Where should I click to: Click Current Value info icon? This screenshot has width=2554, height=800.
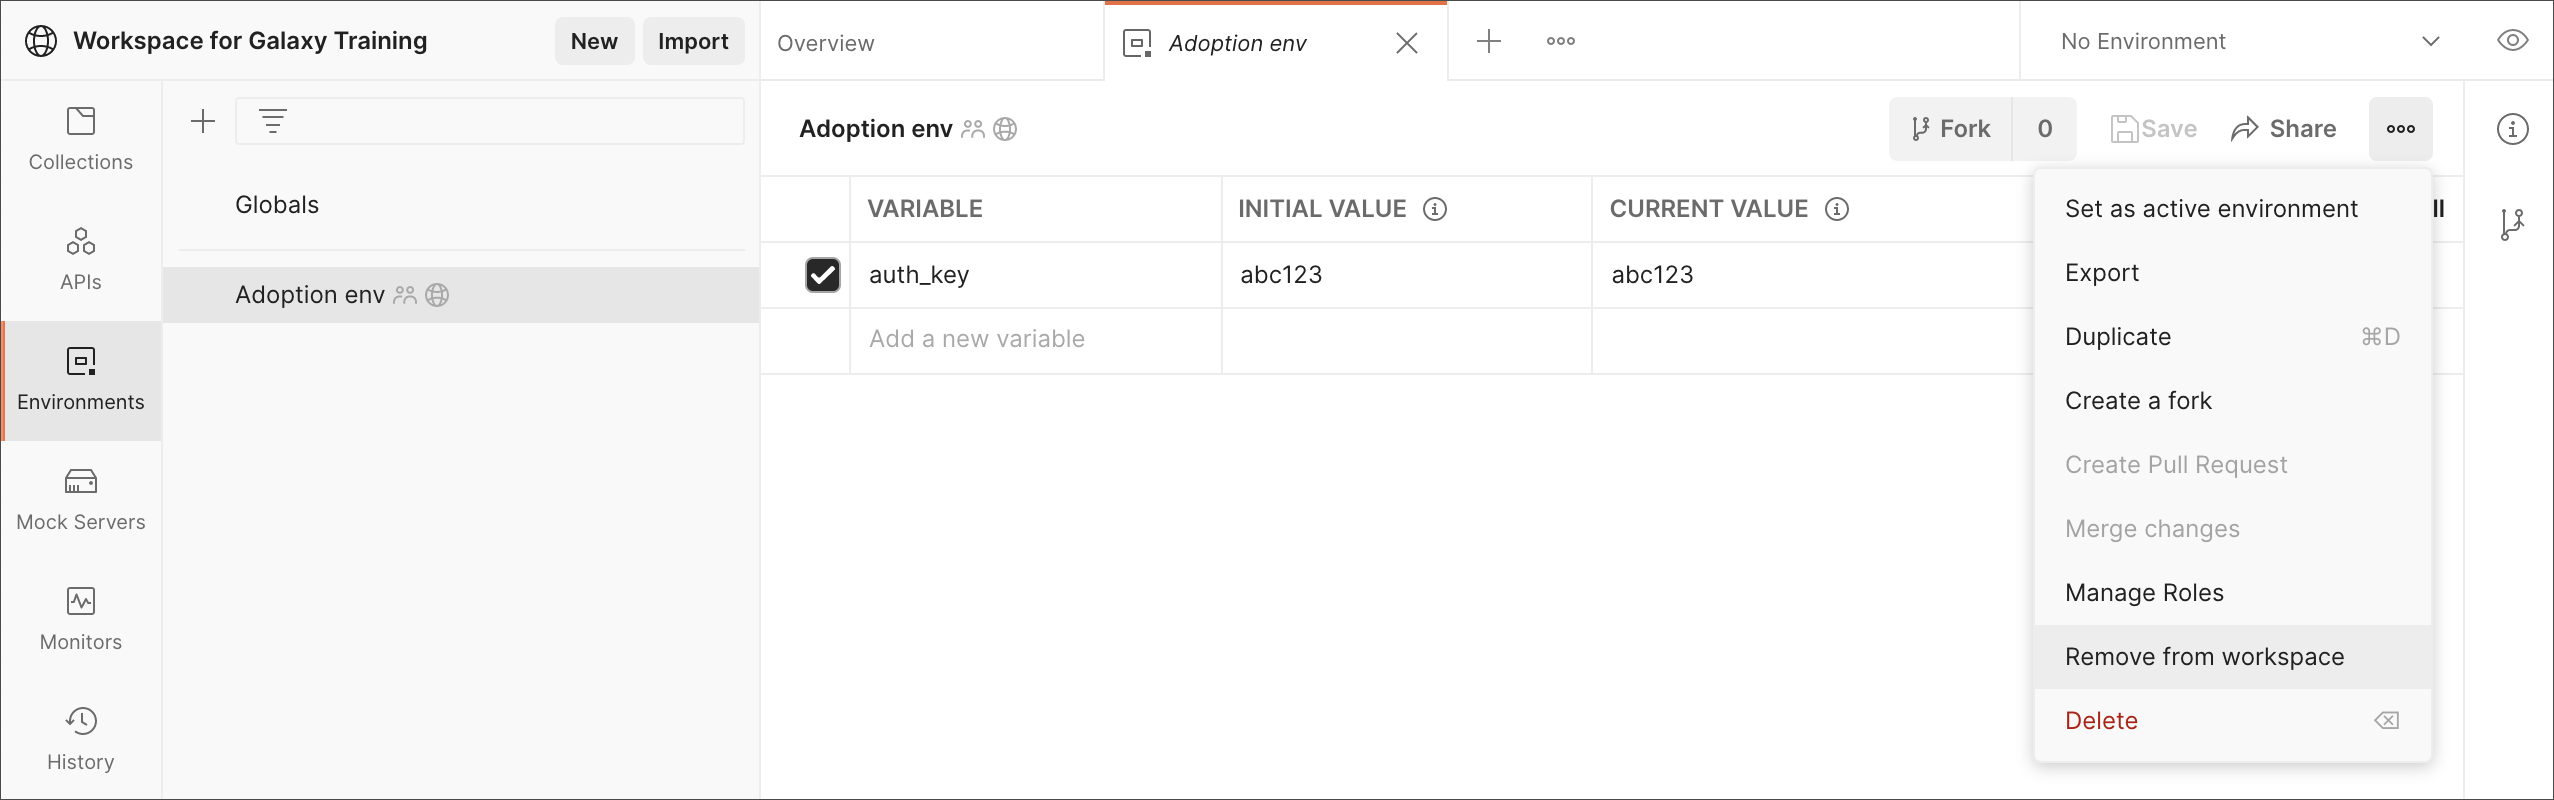click(1837, 209)
